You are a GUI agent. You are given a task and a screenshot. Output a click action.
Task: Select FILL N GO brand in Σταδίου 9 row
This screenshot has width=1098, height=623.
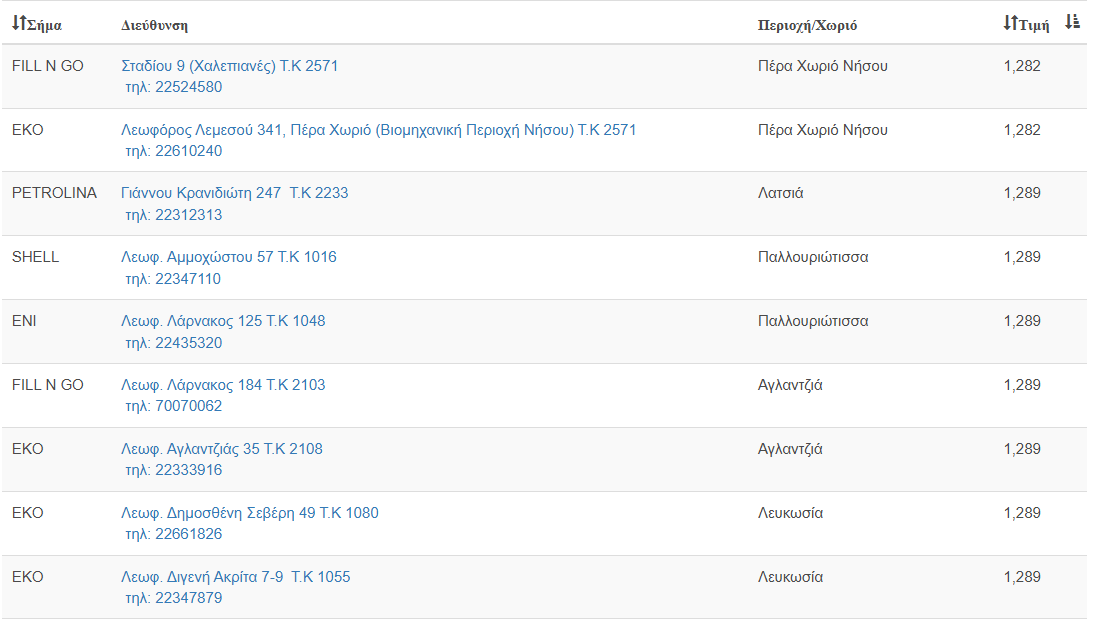click(x=48, y=66)
